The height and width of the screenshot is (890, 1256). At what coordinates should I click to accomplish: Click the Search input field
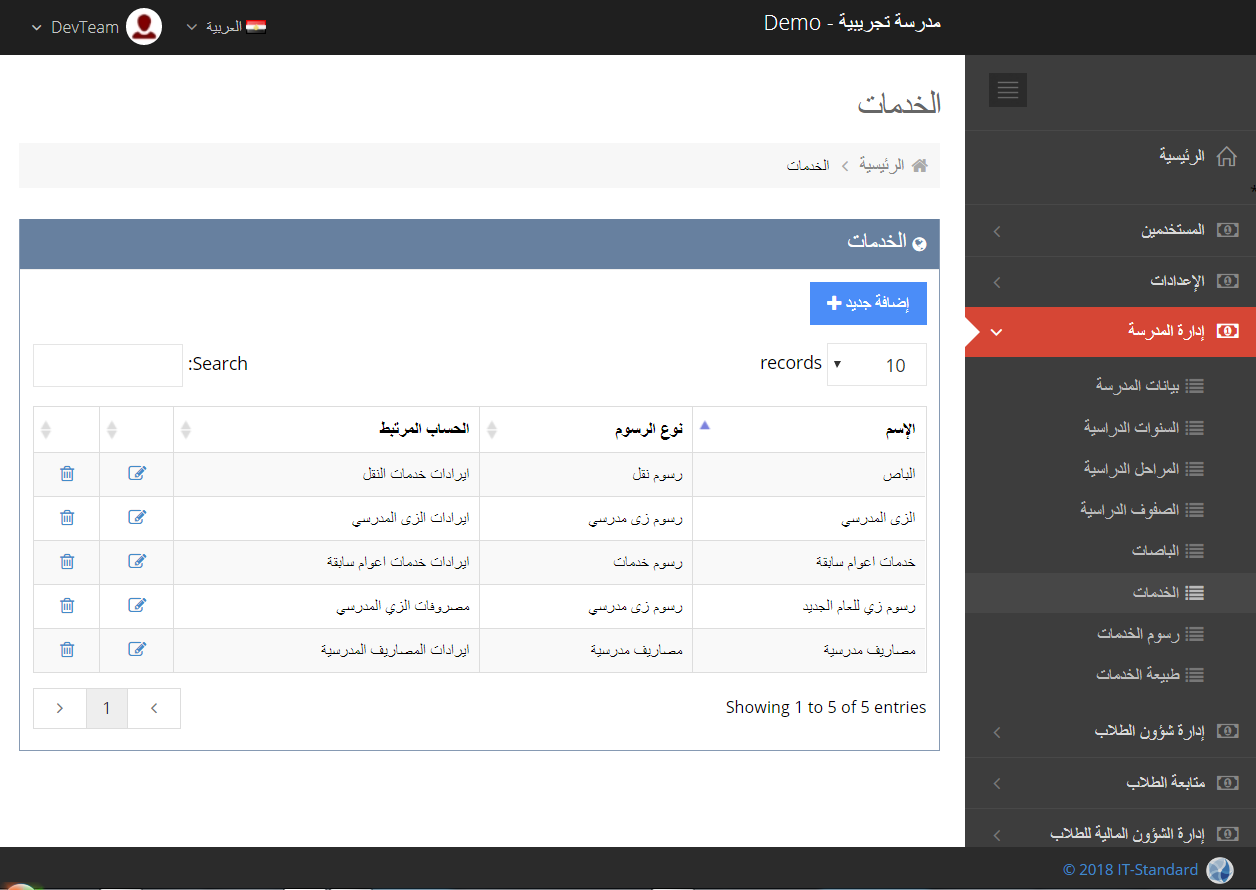click(x=108, y=365)
